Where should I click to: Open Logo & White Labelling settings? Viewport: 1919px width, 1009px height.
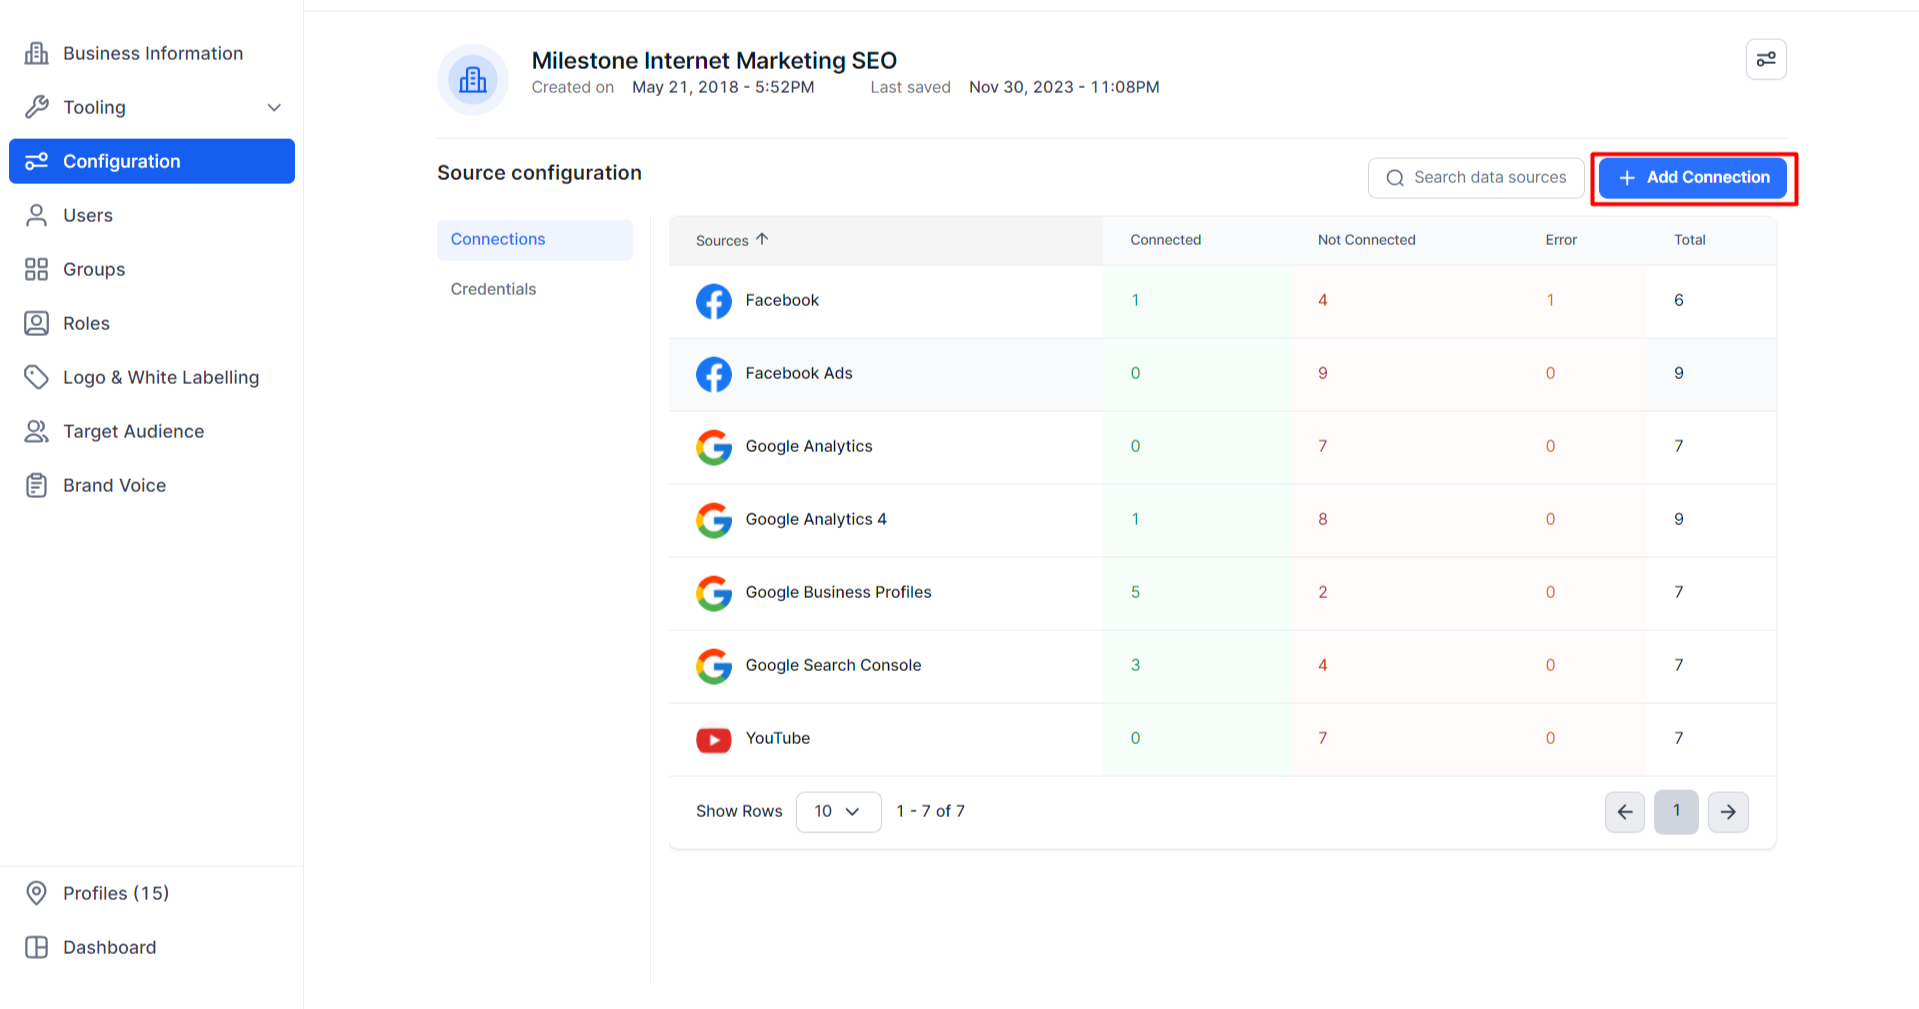pos(152,377)
